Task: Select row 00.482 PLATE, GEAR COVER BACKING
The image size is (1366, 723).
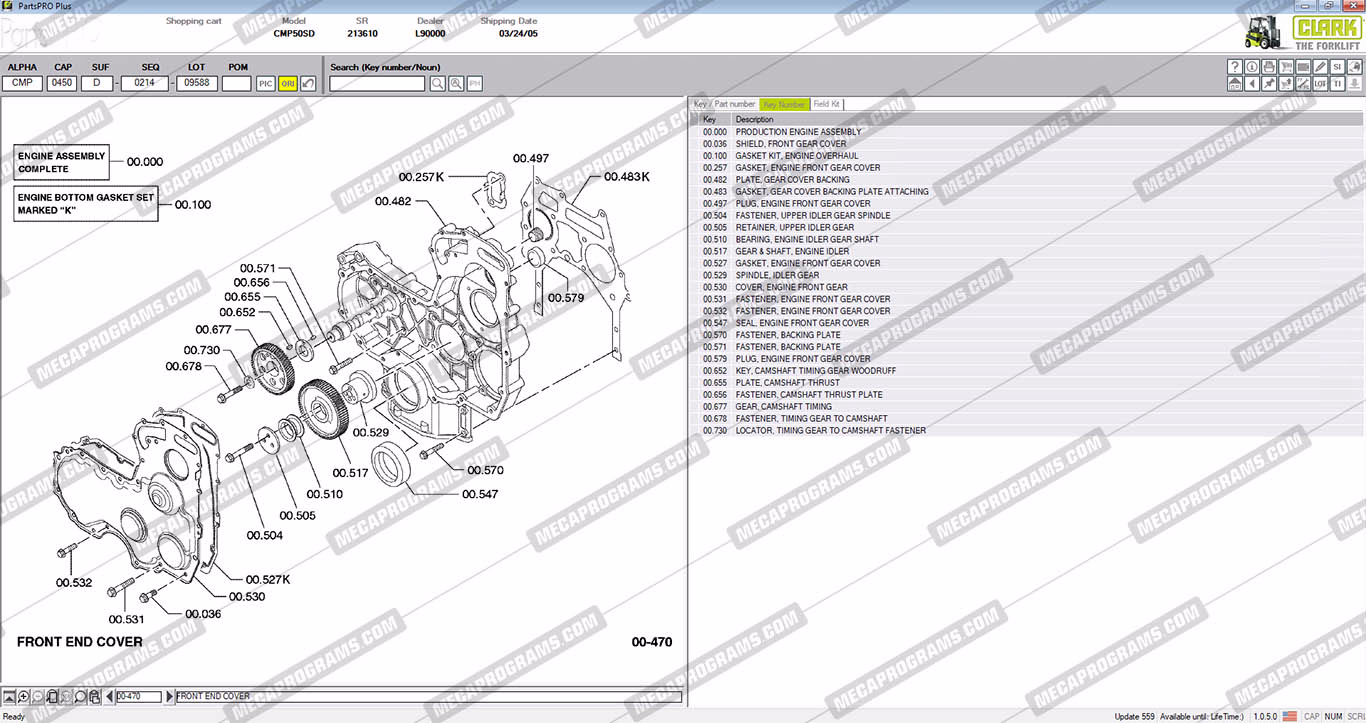Action: click(x=1028, y=180)
